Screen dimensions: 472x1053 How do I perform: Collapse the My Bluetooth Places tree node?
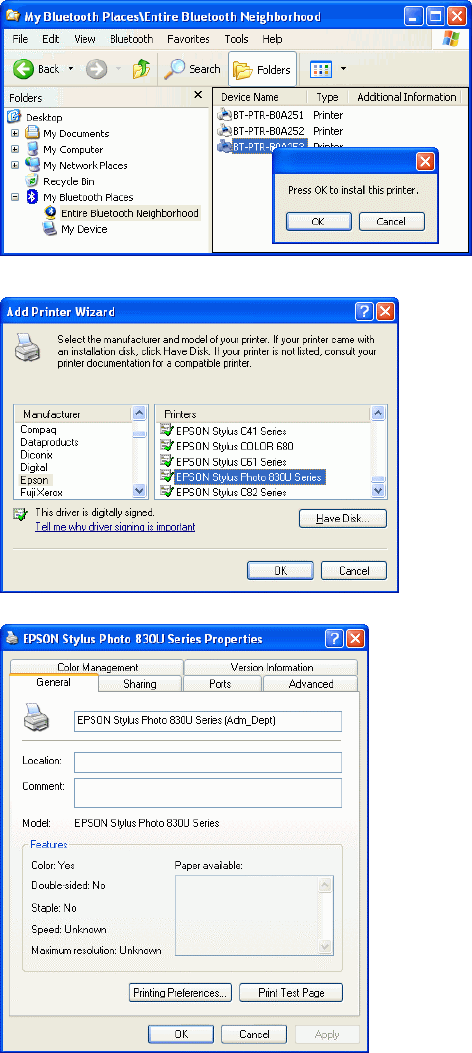pos(15,197)
